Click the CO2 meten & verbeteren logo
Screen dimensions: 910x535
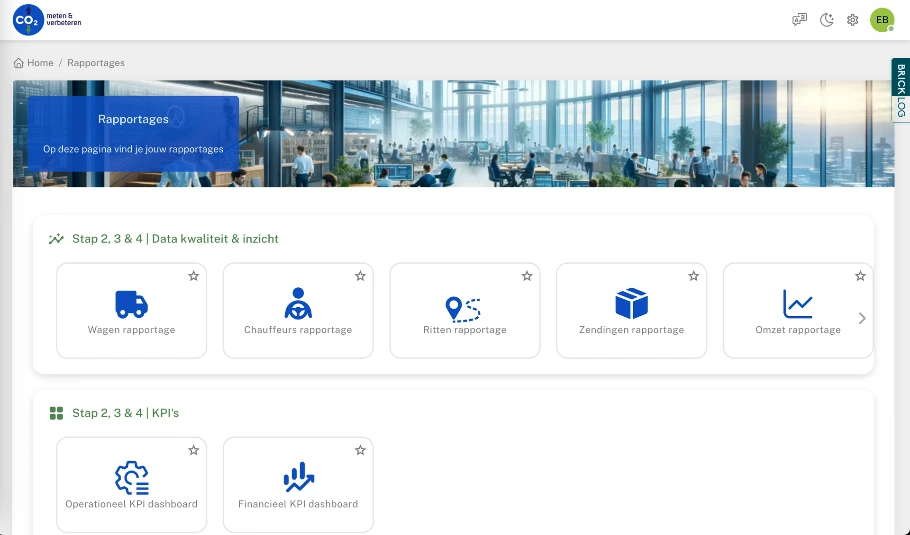point(47,20)
